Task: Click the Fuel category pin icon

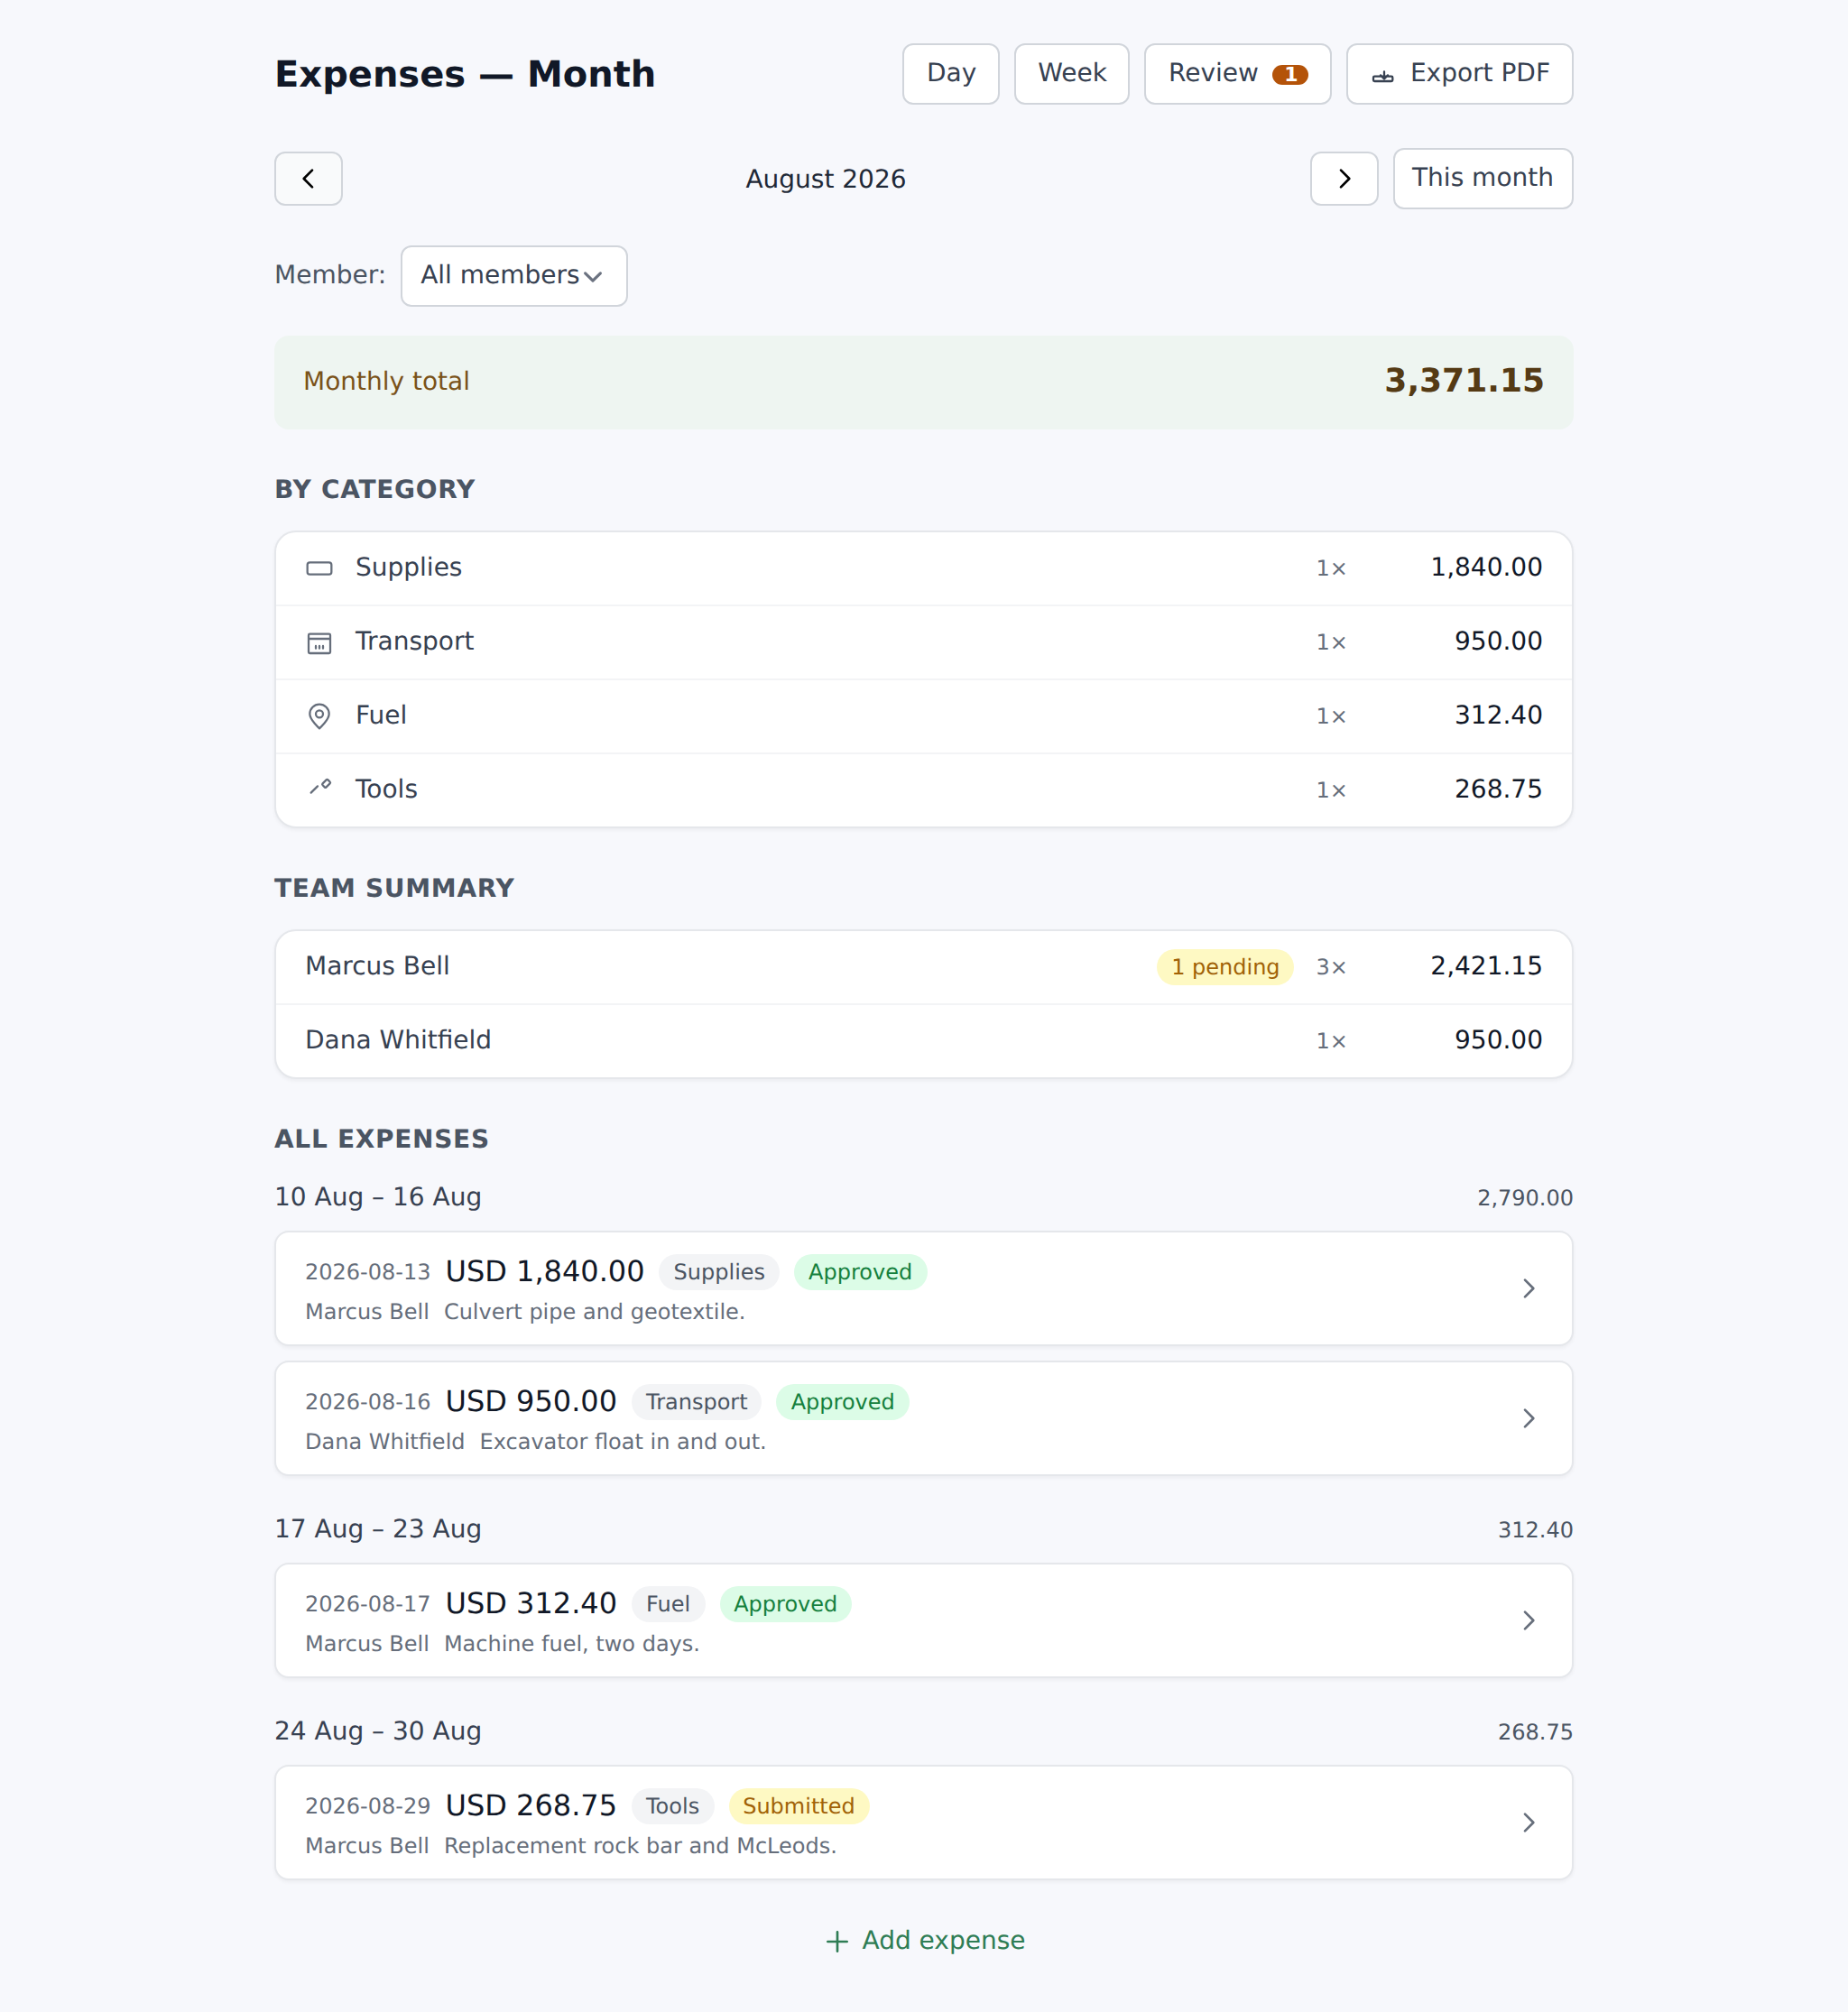Action: 319,716
